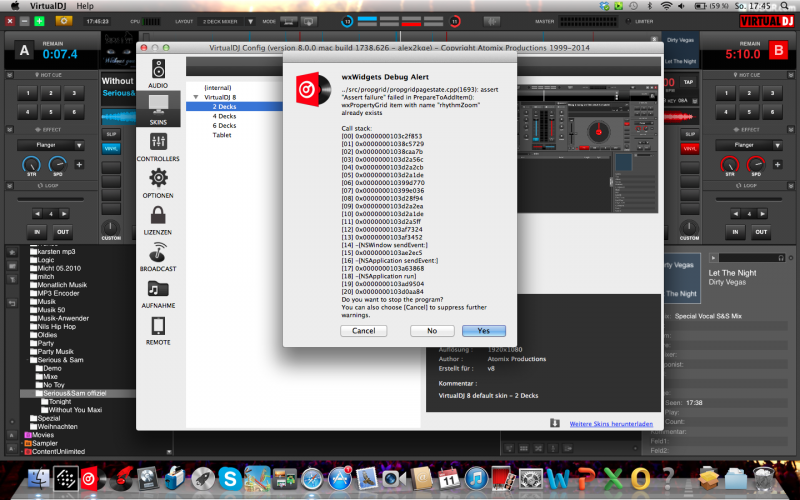Open OPTIONEN gear settings
The image size is (800, 500).
click(x=158, y=184)
